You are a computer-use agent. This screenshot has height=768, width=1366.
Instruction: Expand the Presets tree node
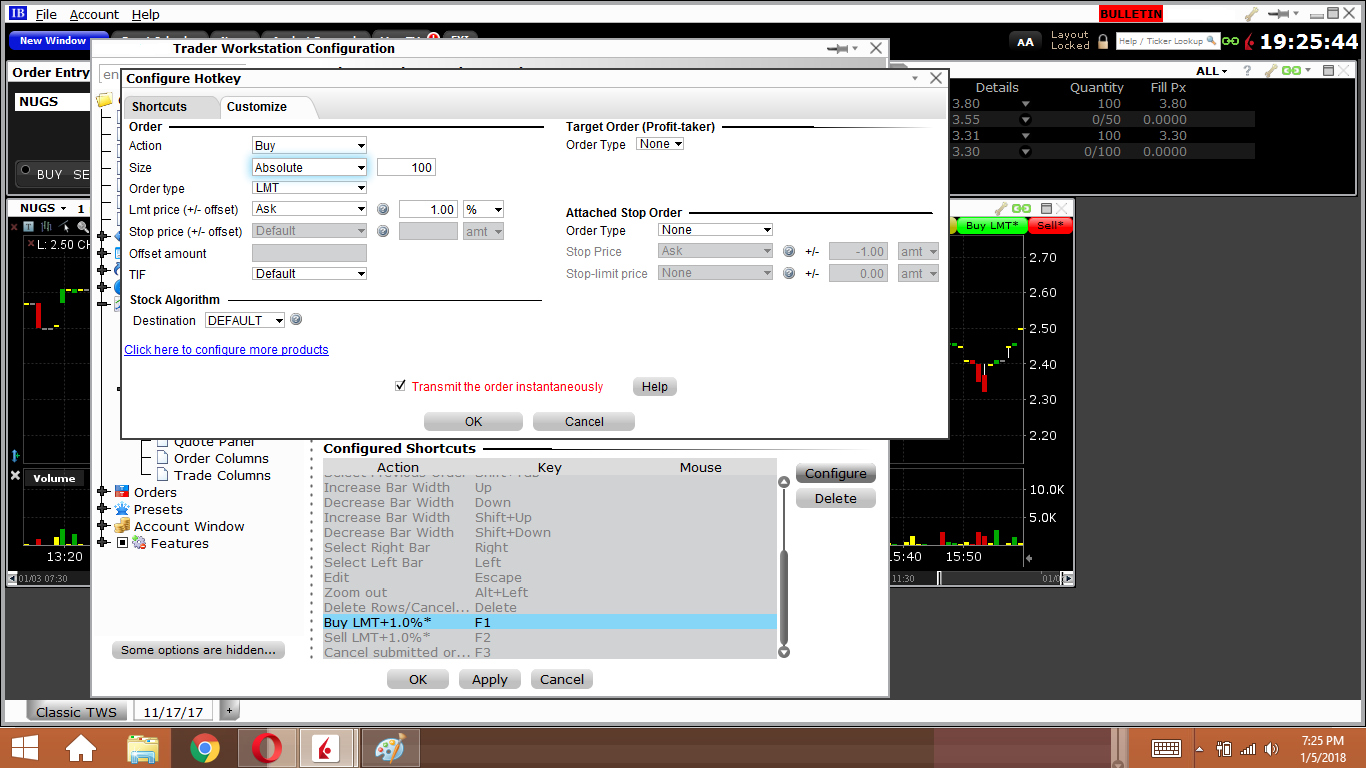coord(102,509)
